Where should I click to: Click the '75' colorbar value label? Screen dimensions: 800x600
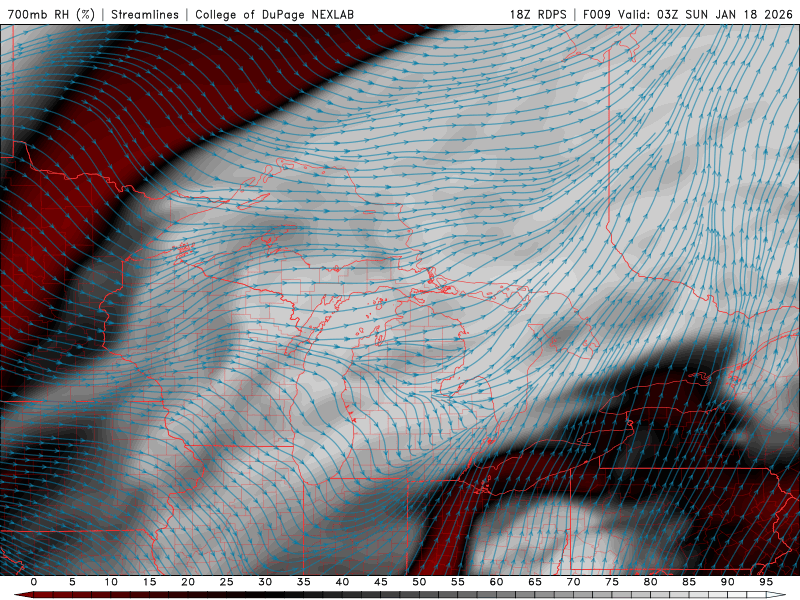(612, 582)
